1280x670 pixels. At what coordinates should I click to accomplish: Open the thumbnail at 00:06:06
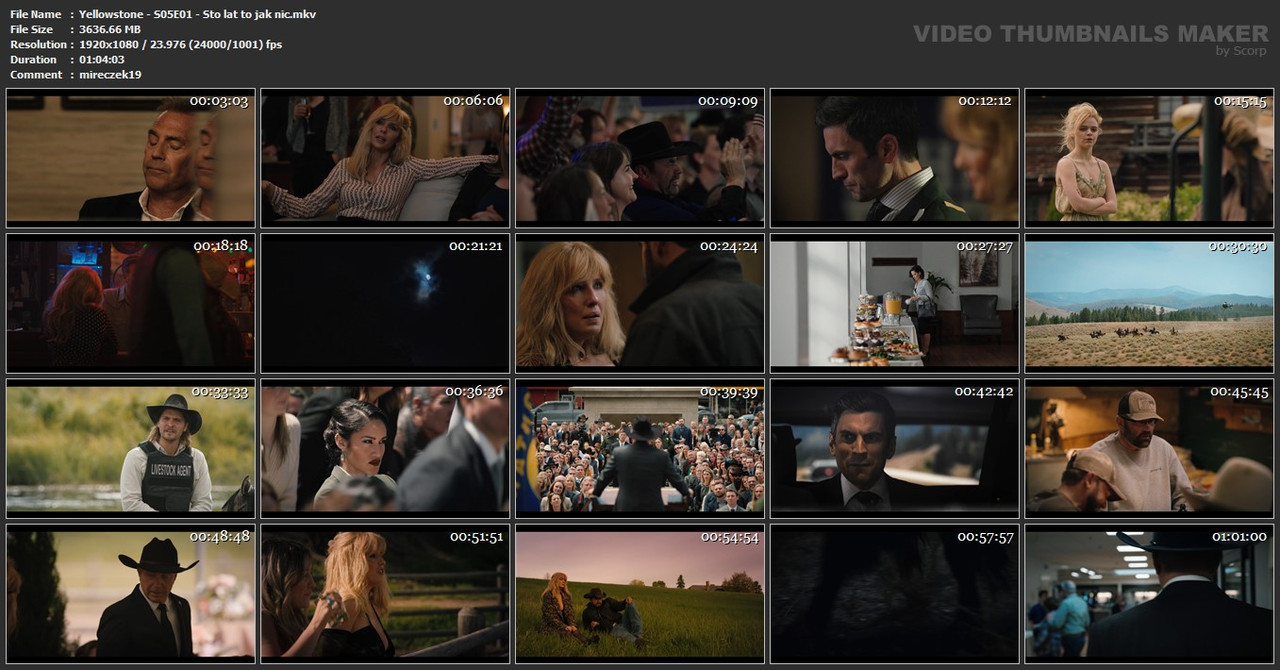pos(386,158)
